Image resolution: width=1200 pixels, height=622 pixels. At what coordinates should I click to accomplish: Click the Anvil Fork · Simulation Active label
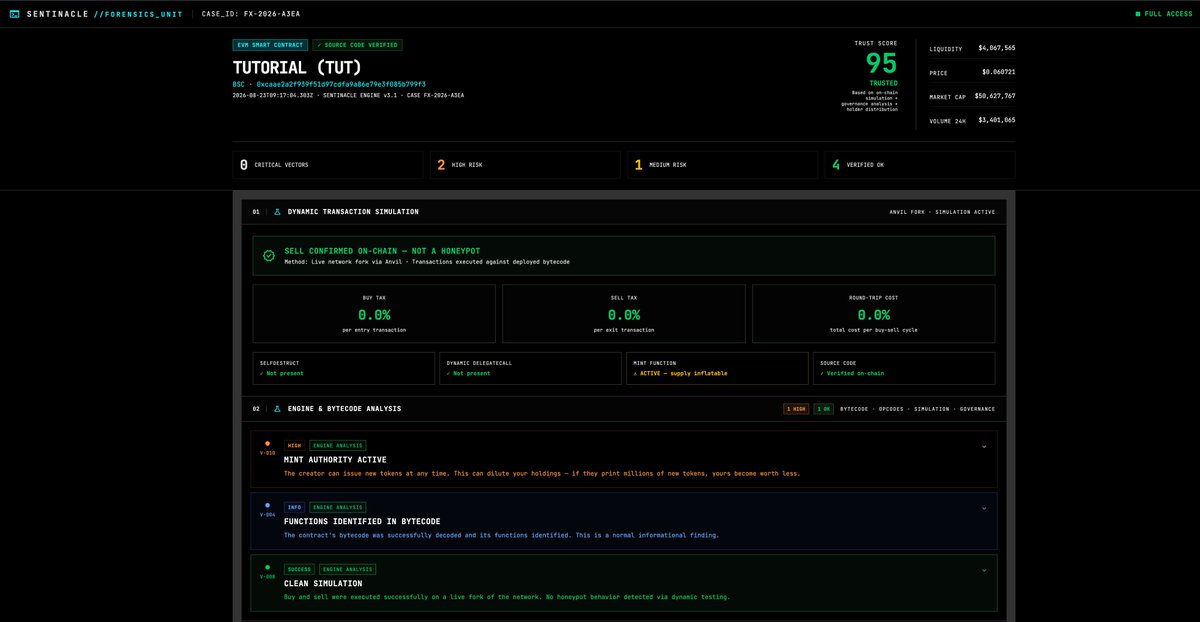coord(942,212)
